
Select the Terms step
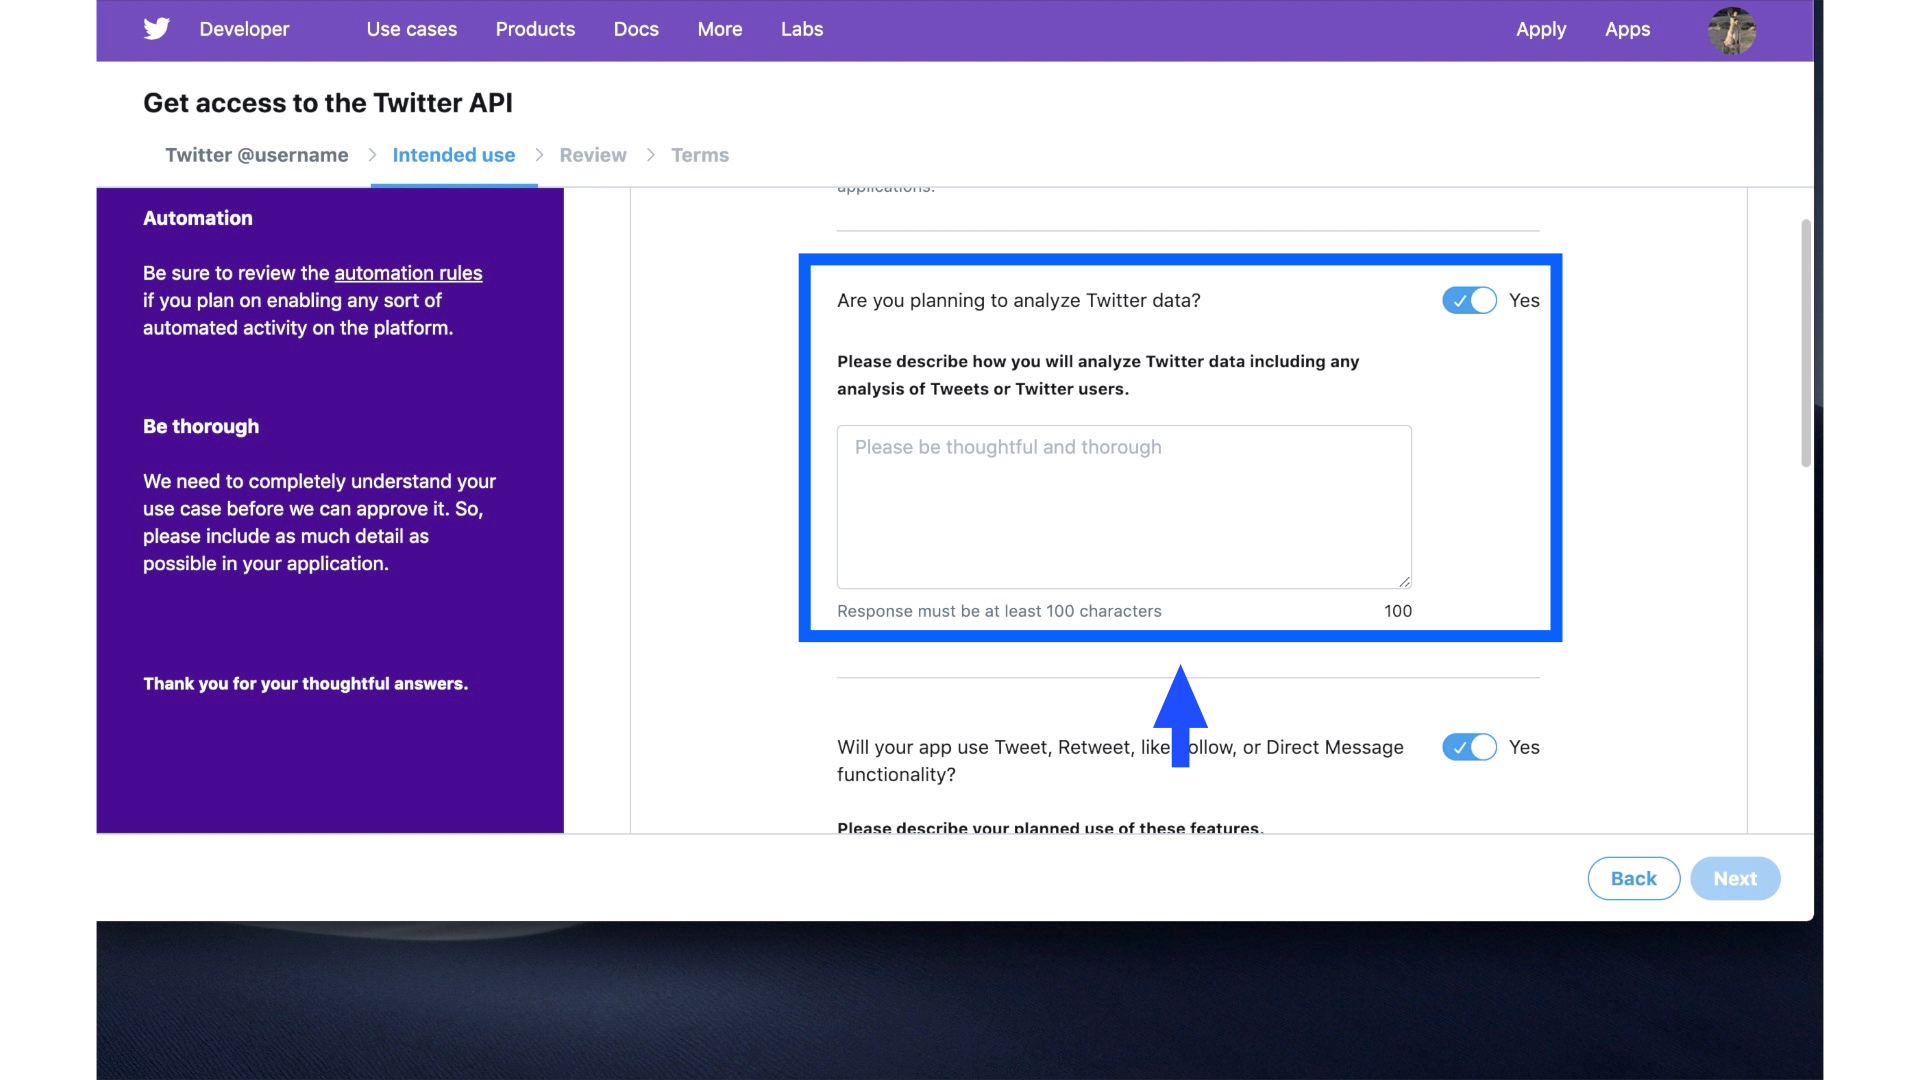[700, 155]
